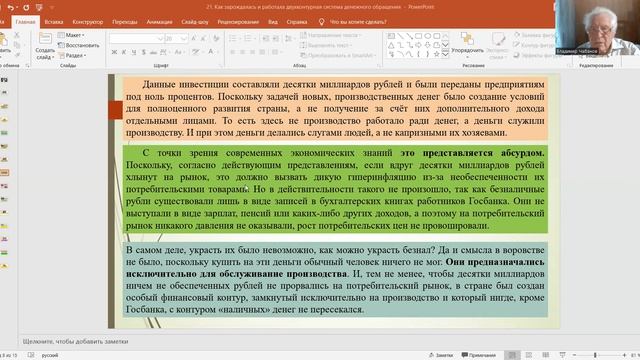The height and width of the screenshot is (360, 640).
Task: Open the character spacing dropdown
Action: (x=164, y=52)
